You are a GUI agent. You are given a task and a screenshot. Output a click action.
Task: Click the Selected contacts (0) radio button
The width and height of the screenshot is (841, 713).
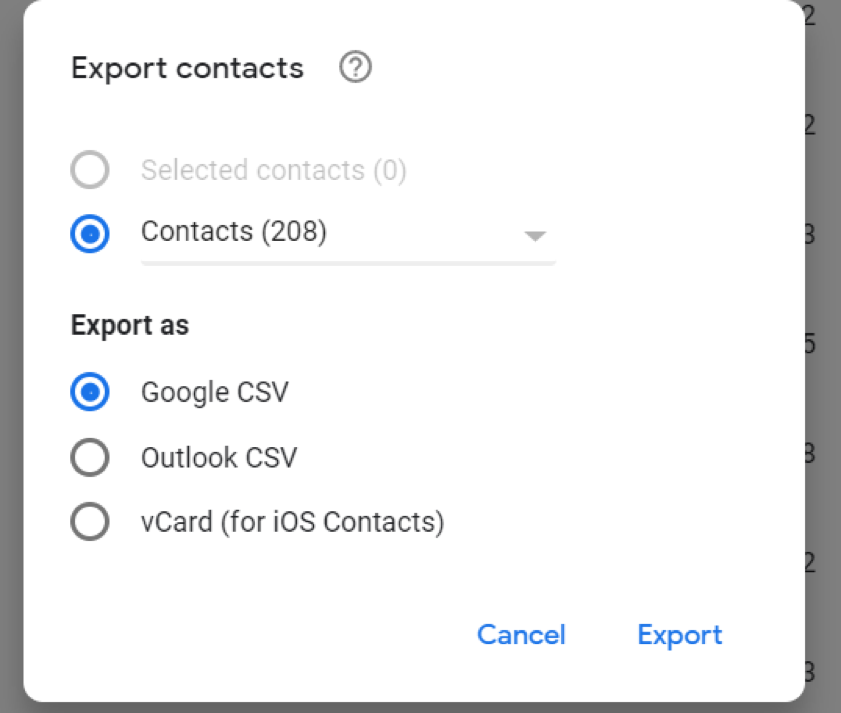tap(90, 171)
